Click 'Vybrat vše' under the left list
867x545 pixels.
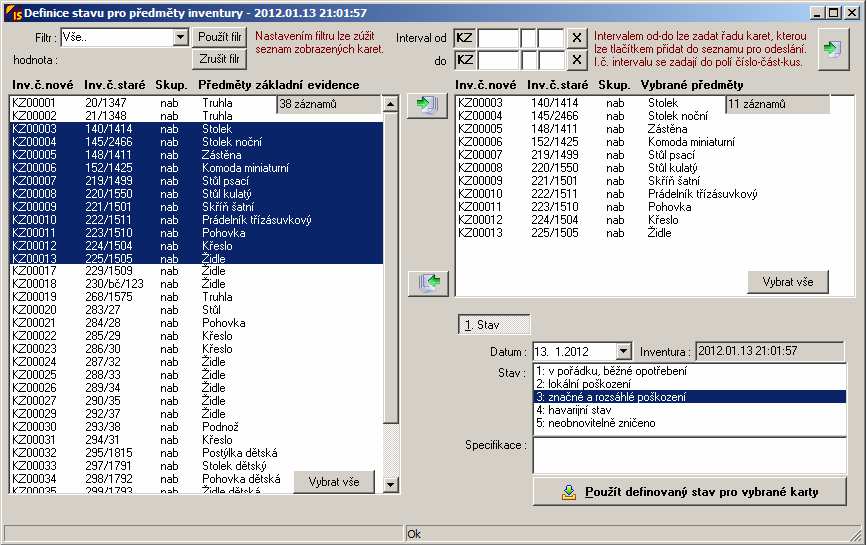click(334, 482)
